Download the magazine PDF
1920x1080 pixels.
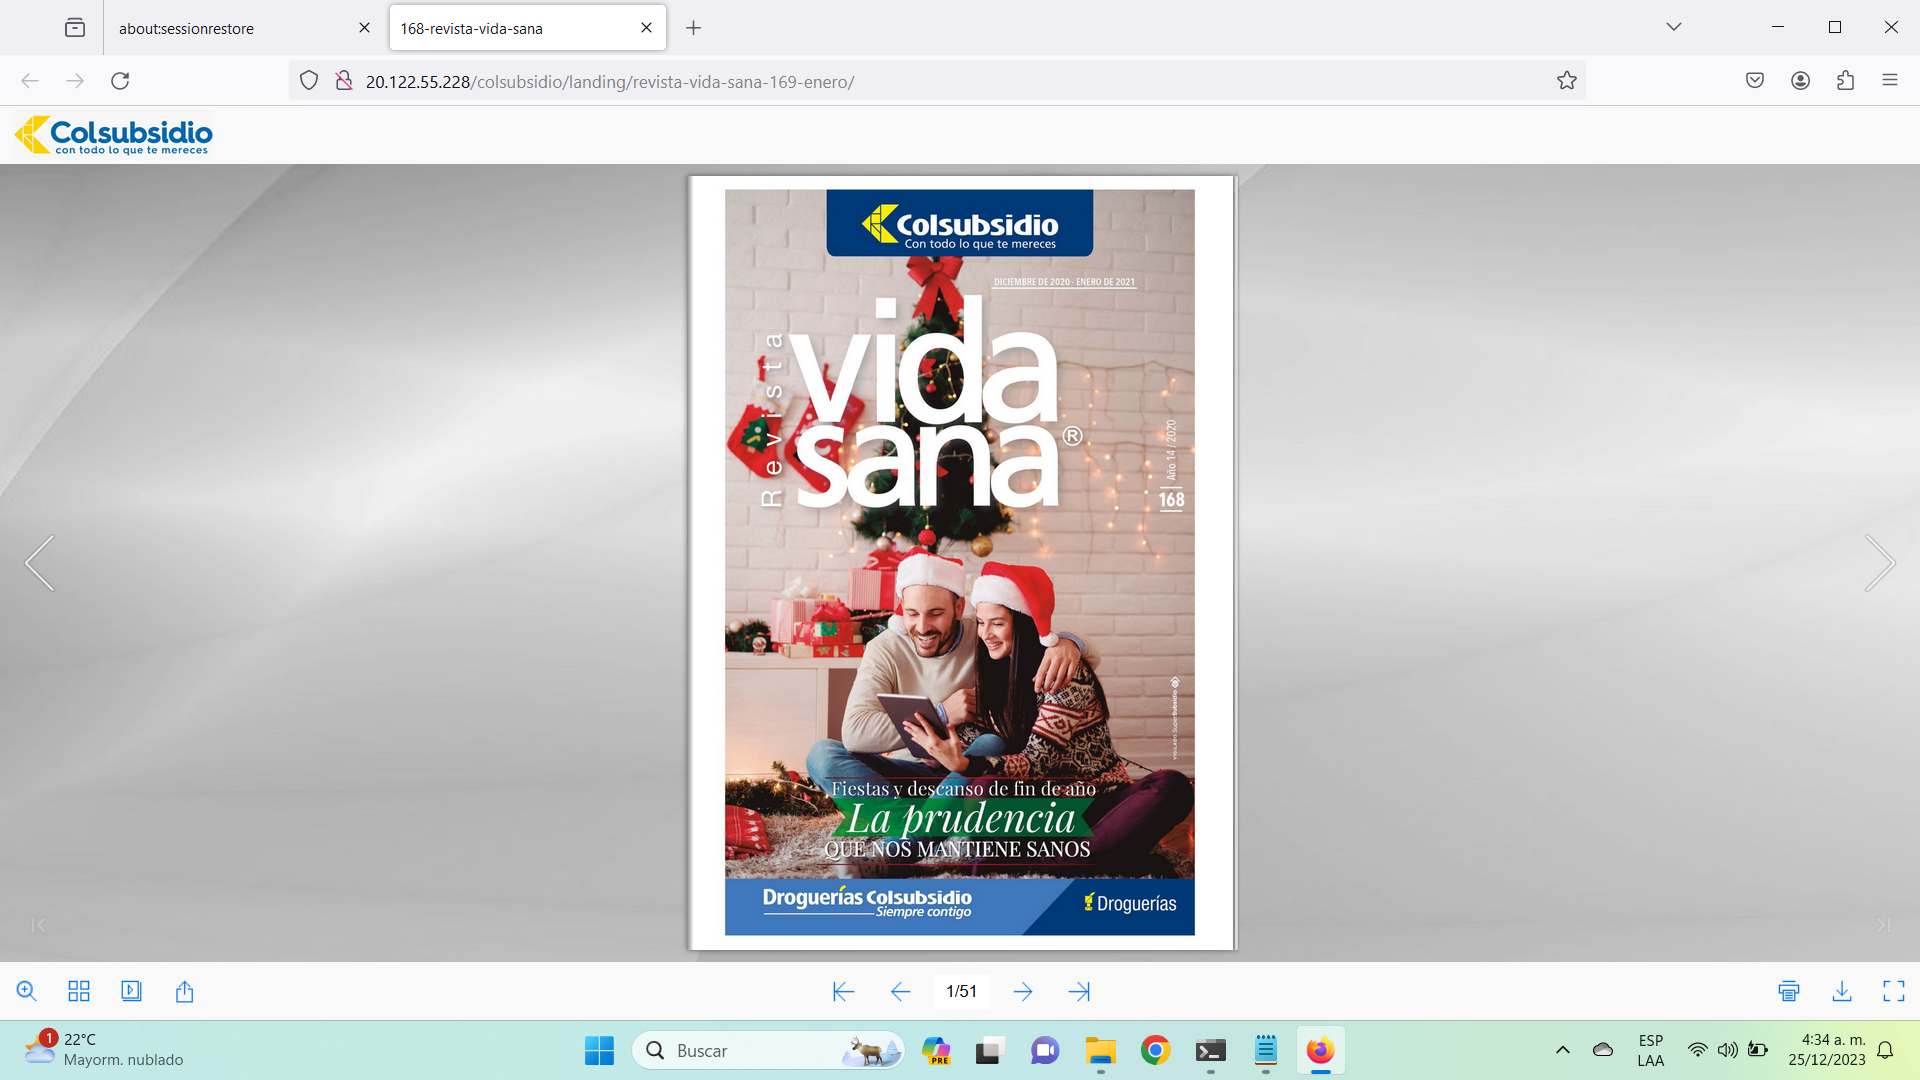1842,991
